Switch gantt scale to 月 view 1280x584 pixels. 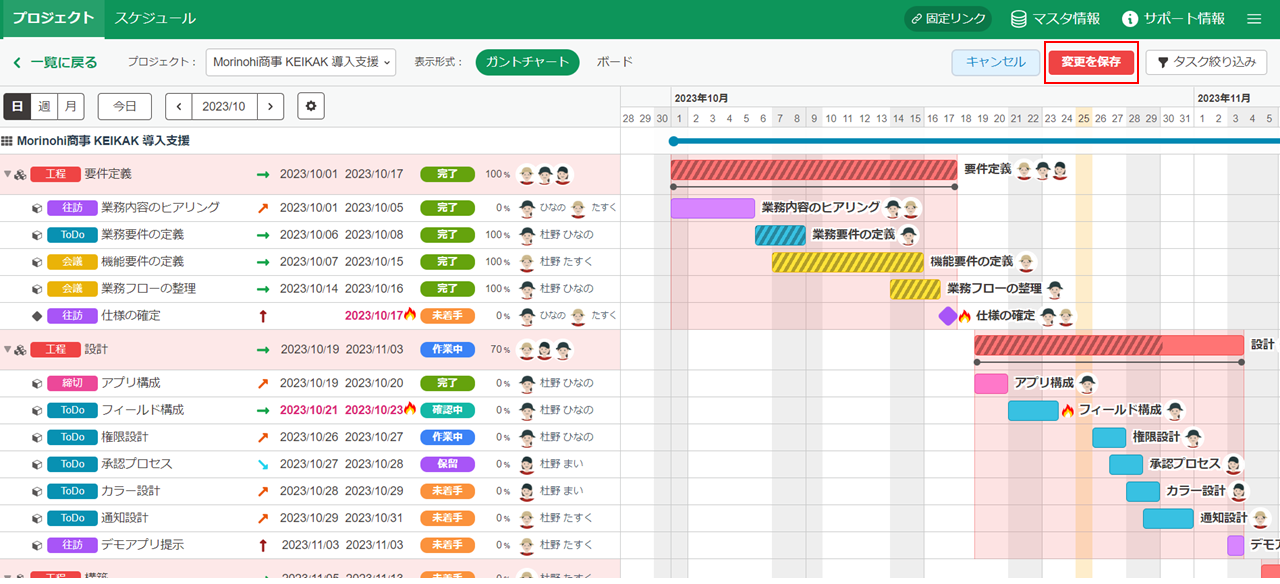tap(71, 106)
